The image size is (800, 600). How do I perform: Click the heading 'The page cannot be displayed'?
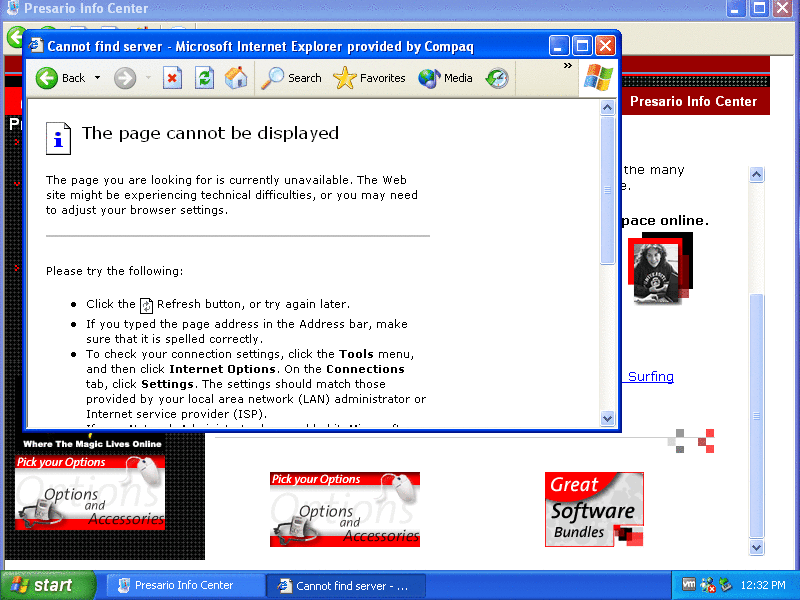tap(210, 133)
